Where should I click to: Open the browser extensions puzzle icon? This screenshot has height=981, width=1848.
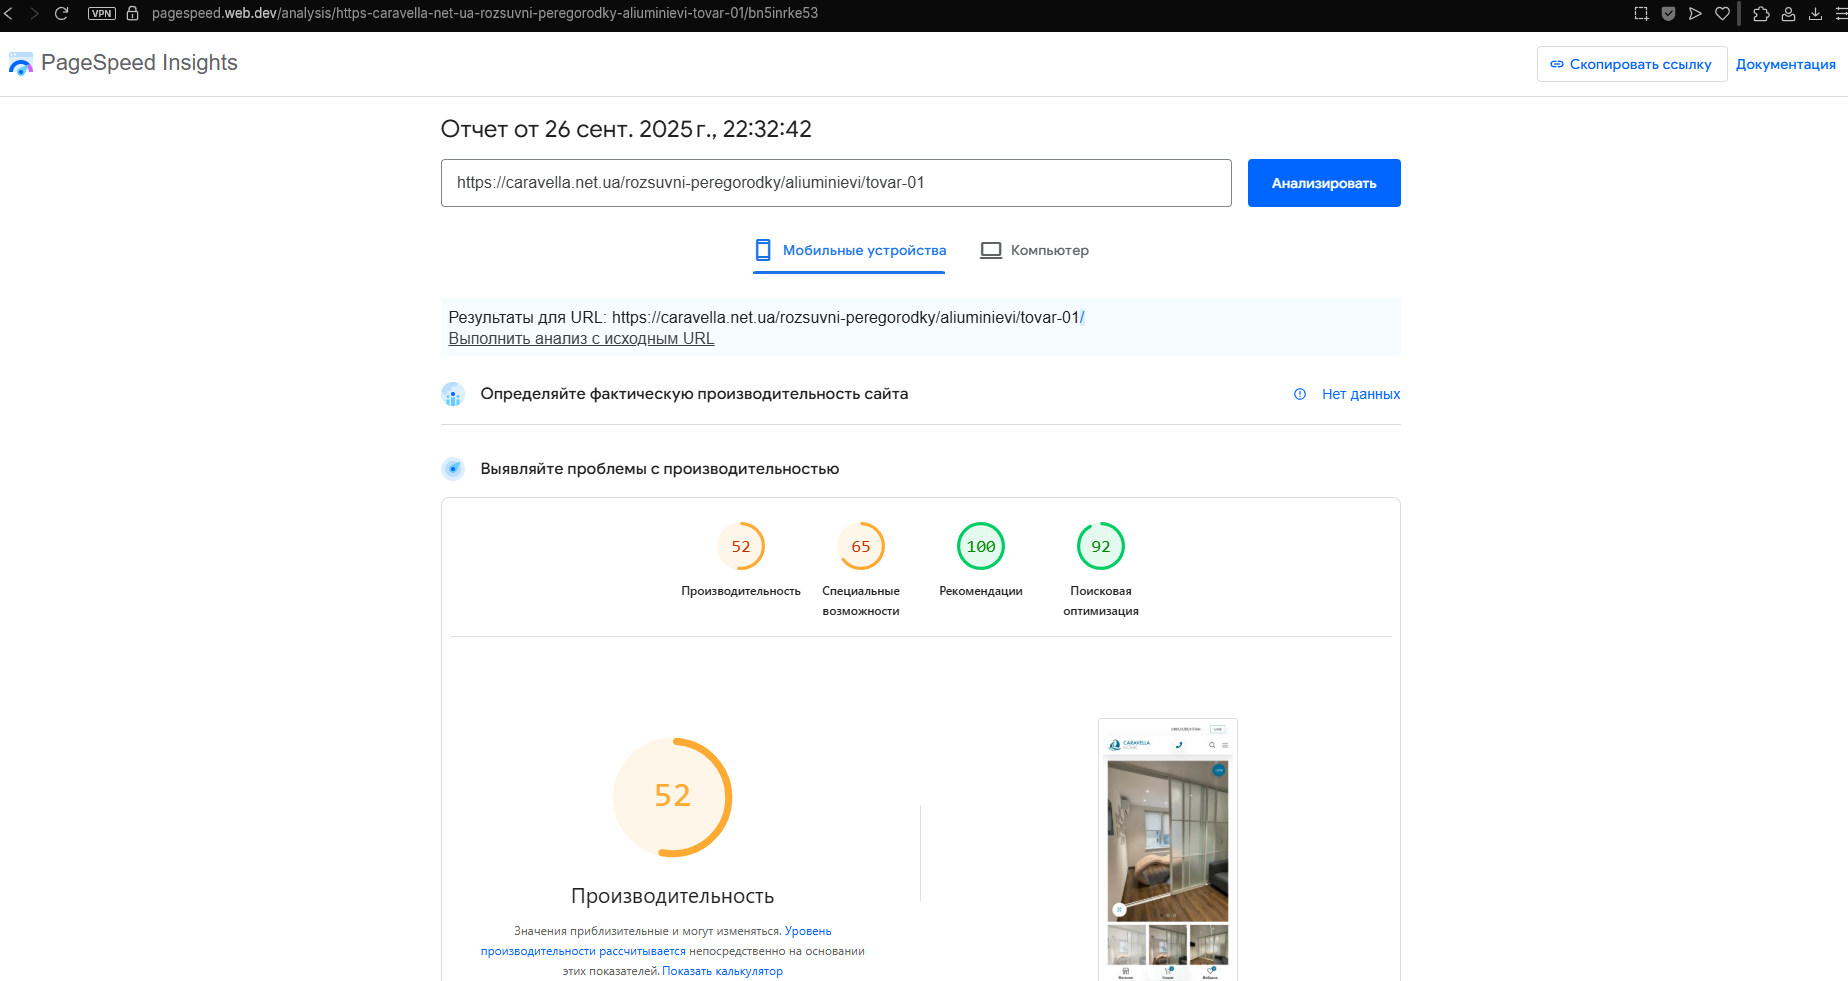coord(1762,14)
